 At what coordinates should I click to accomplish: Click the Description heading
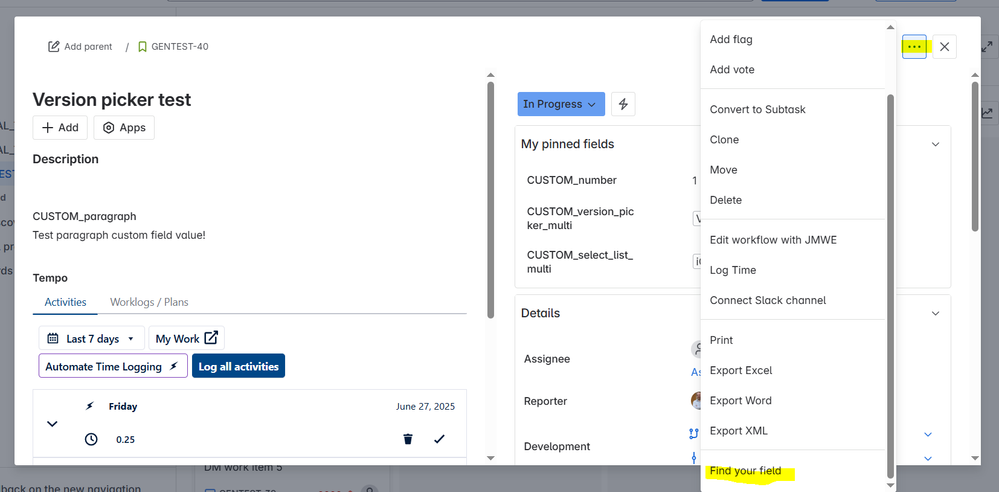click(x=66, y=159)
